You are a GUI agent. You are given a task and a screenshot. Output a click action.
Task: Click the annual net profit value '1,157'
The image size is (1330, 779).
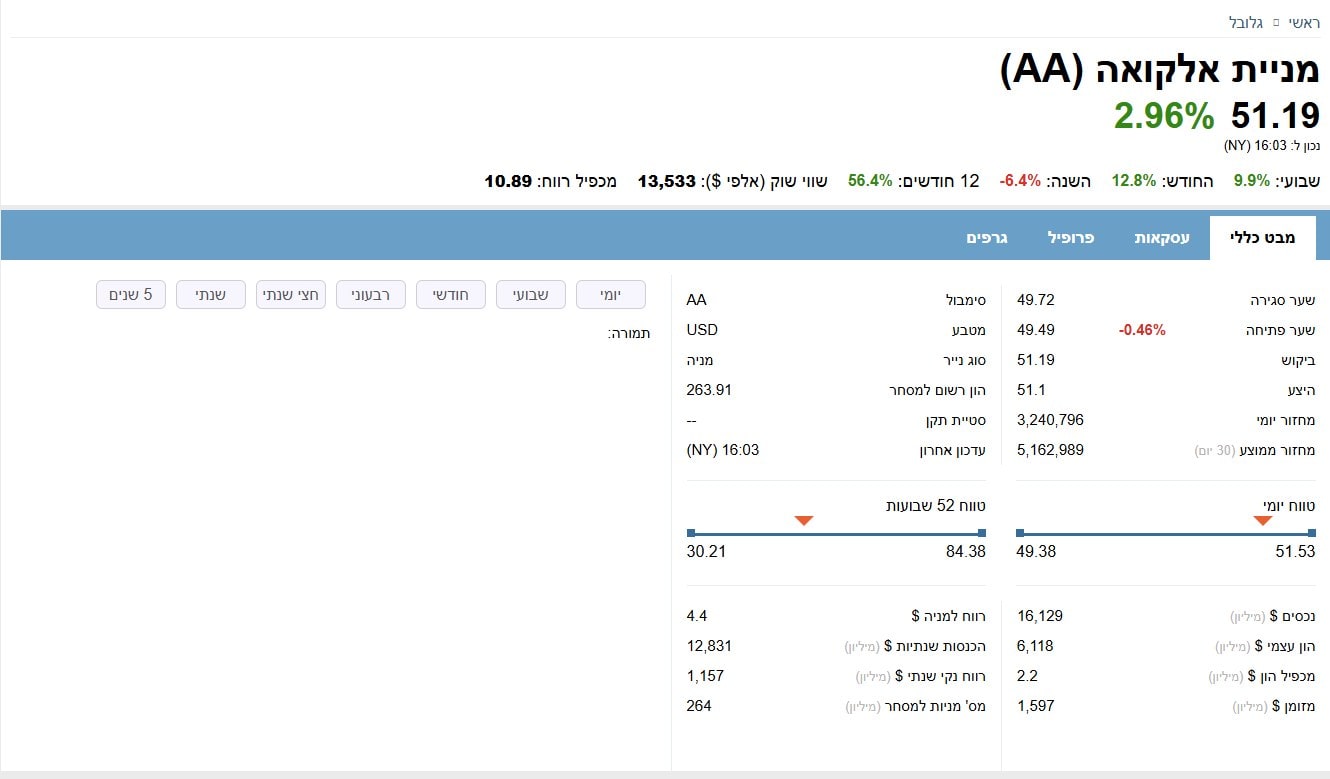pos(705,676)
